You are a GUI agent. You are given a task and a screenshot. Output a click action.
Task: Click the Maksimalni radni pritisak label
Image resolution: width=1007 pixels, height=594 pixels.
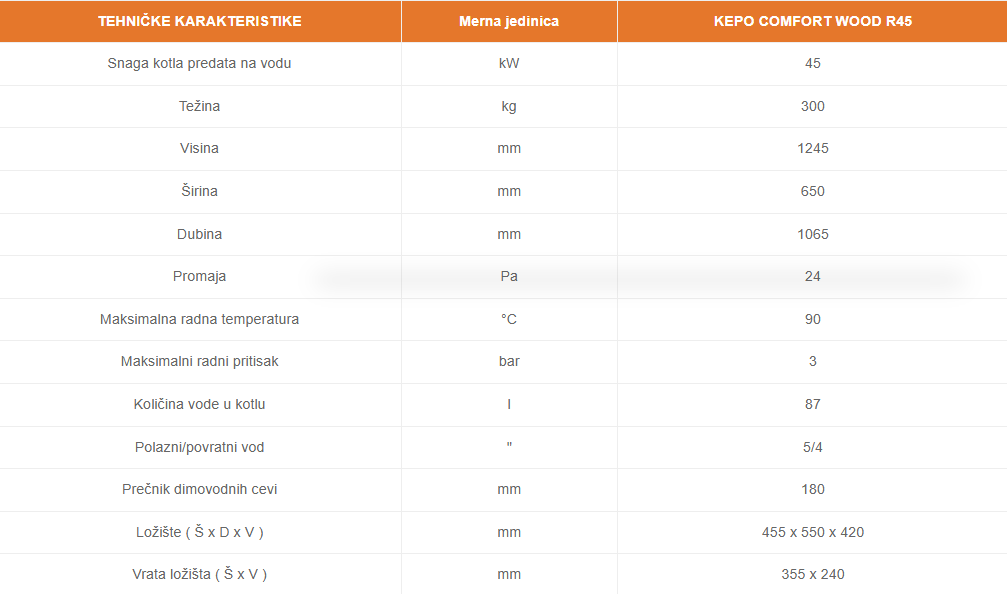(x=200, y=361)
